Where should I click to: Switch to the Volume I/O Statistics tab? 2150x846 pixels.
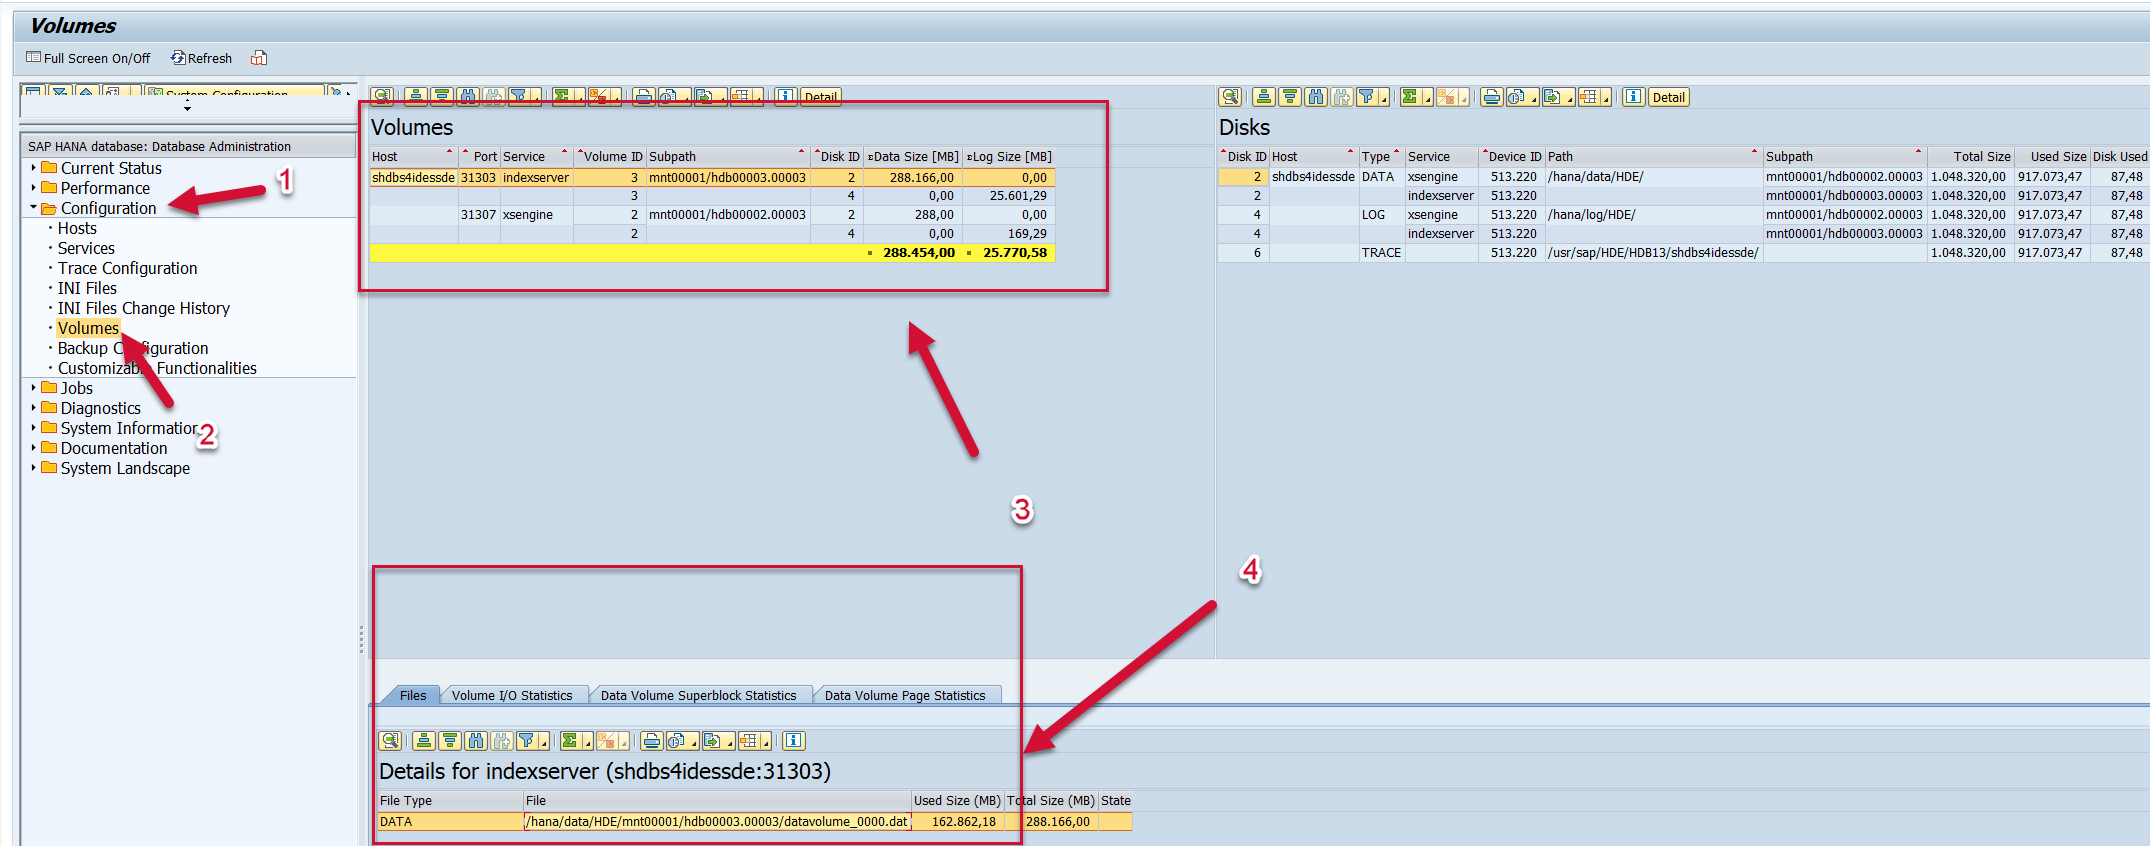[x=511, y=695]
